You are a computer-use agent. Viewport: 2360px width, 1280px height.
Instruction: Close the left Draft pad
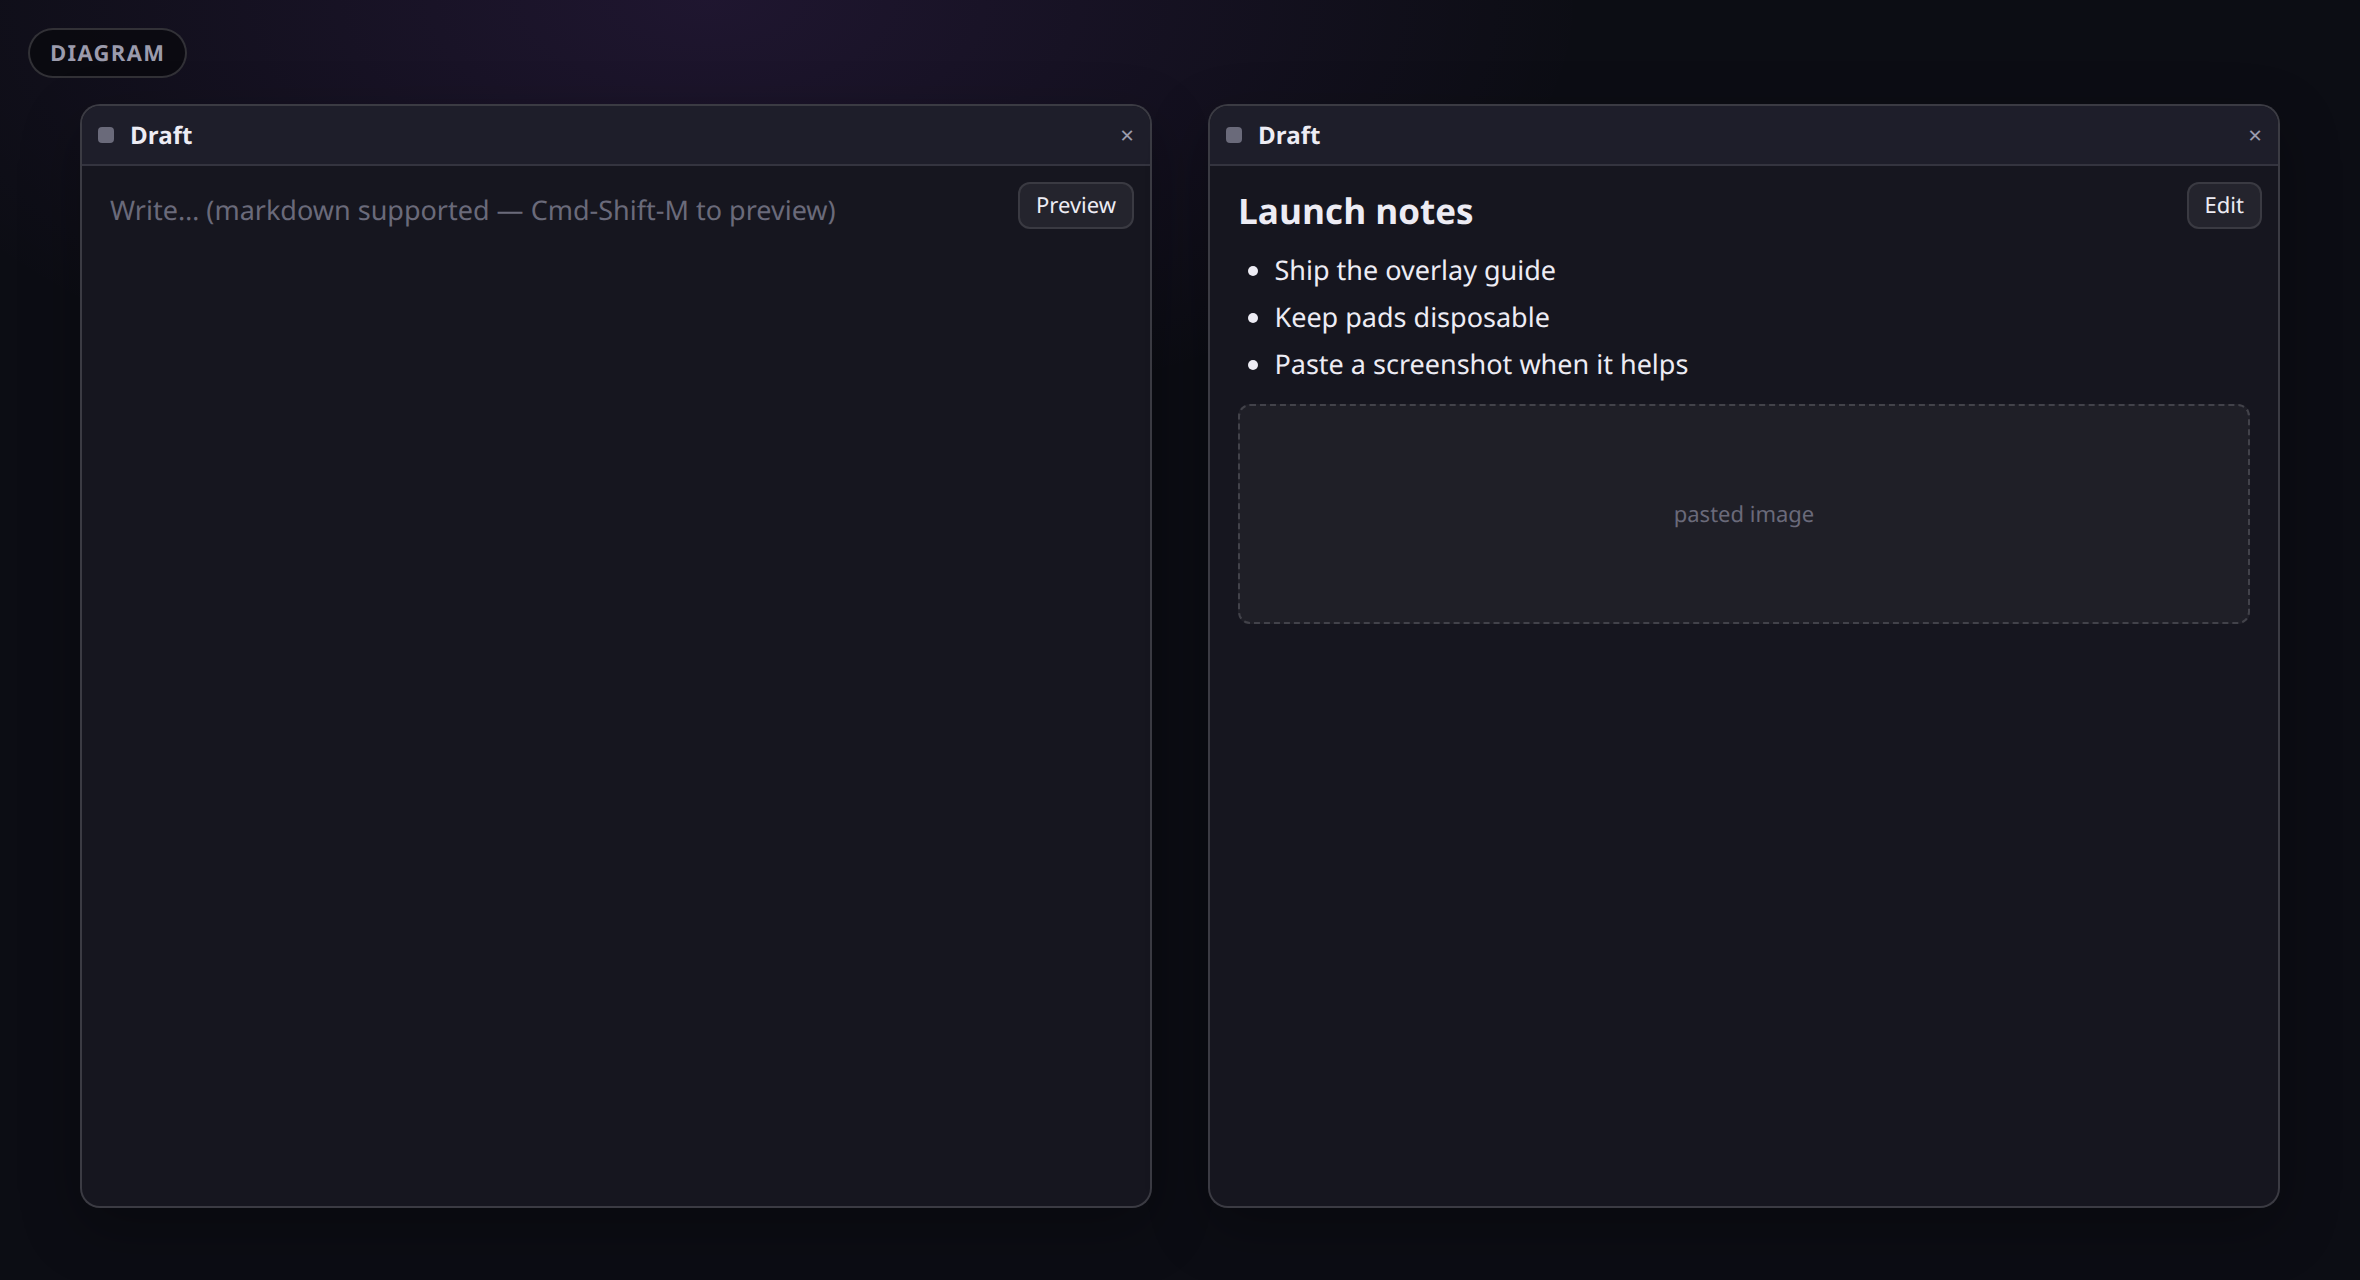1127,135
